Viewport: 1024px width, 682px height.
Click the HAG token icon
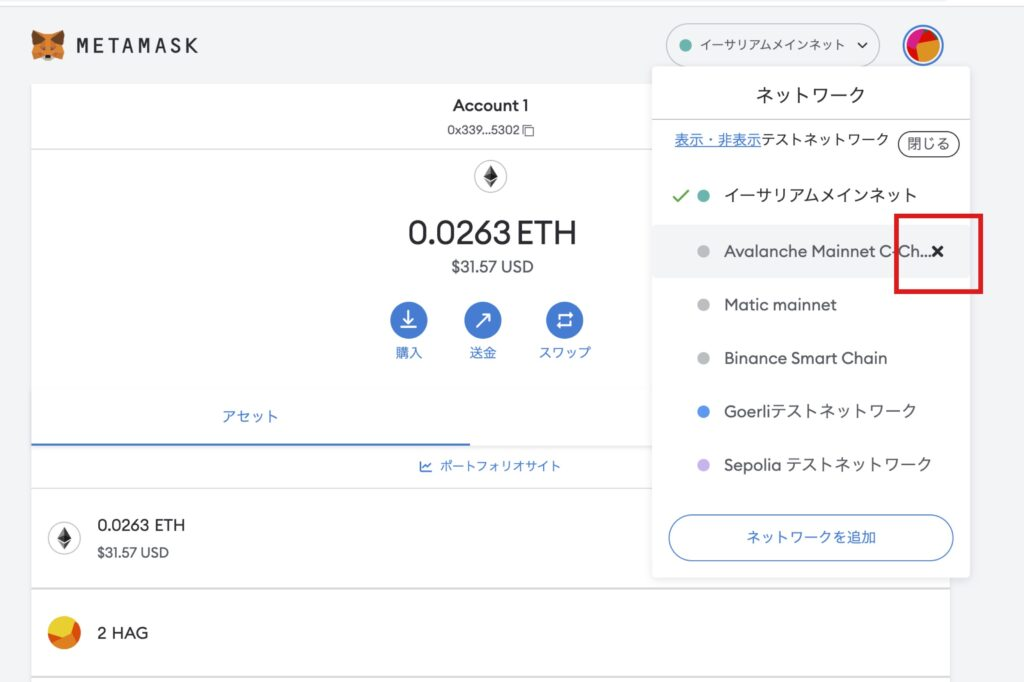coord(64,632)
